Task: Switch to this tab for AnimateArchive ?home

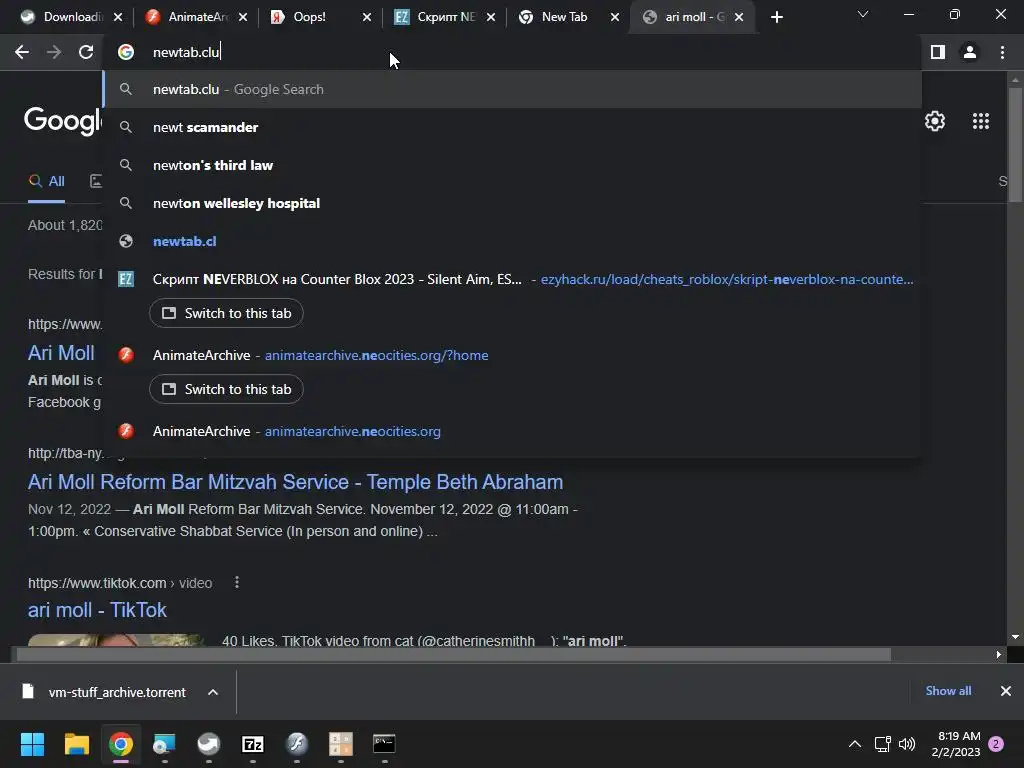Action: [226, 389]
